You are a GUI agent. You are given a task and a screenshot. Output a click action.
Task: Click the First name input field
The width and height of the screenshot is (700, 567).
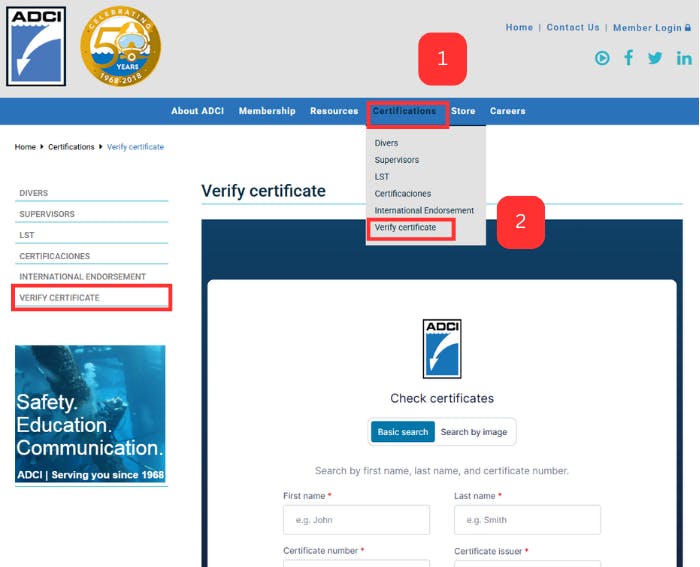click(356, 520)
